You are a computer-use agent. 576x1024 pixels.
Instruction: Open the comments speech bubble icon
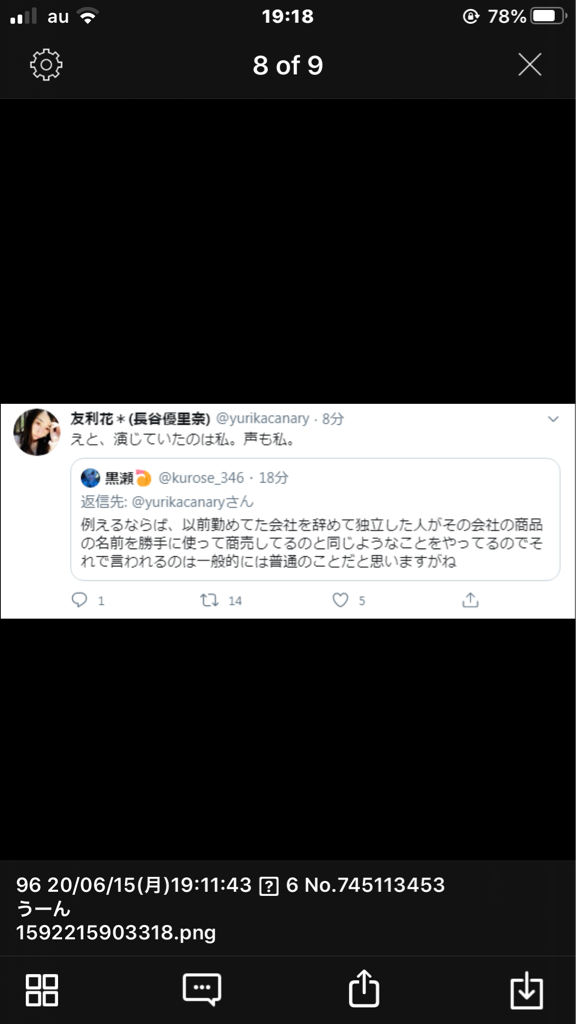pyautogui.click(x=202, y=990)
